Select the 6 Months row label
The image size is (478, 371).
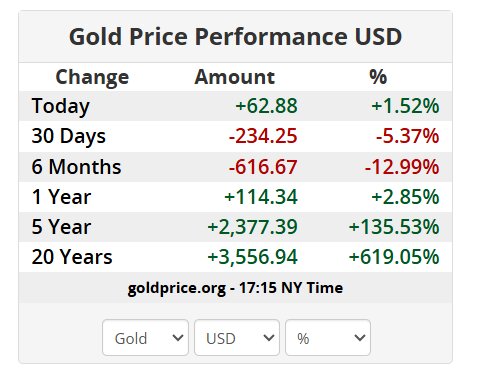click(76, 166)
